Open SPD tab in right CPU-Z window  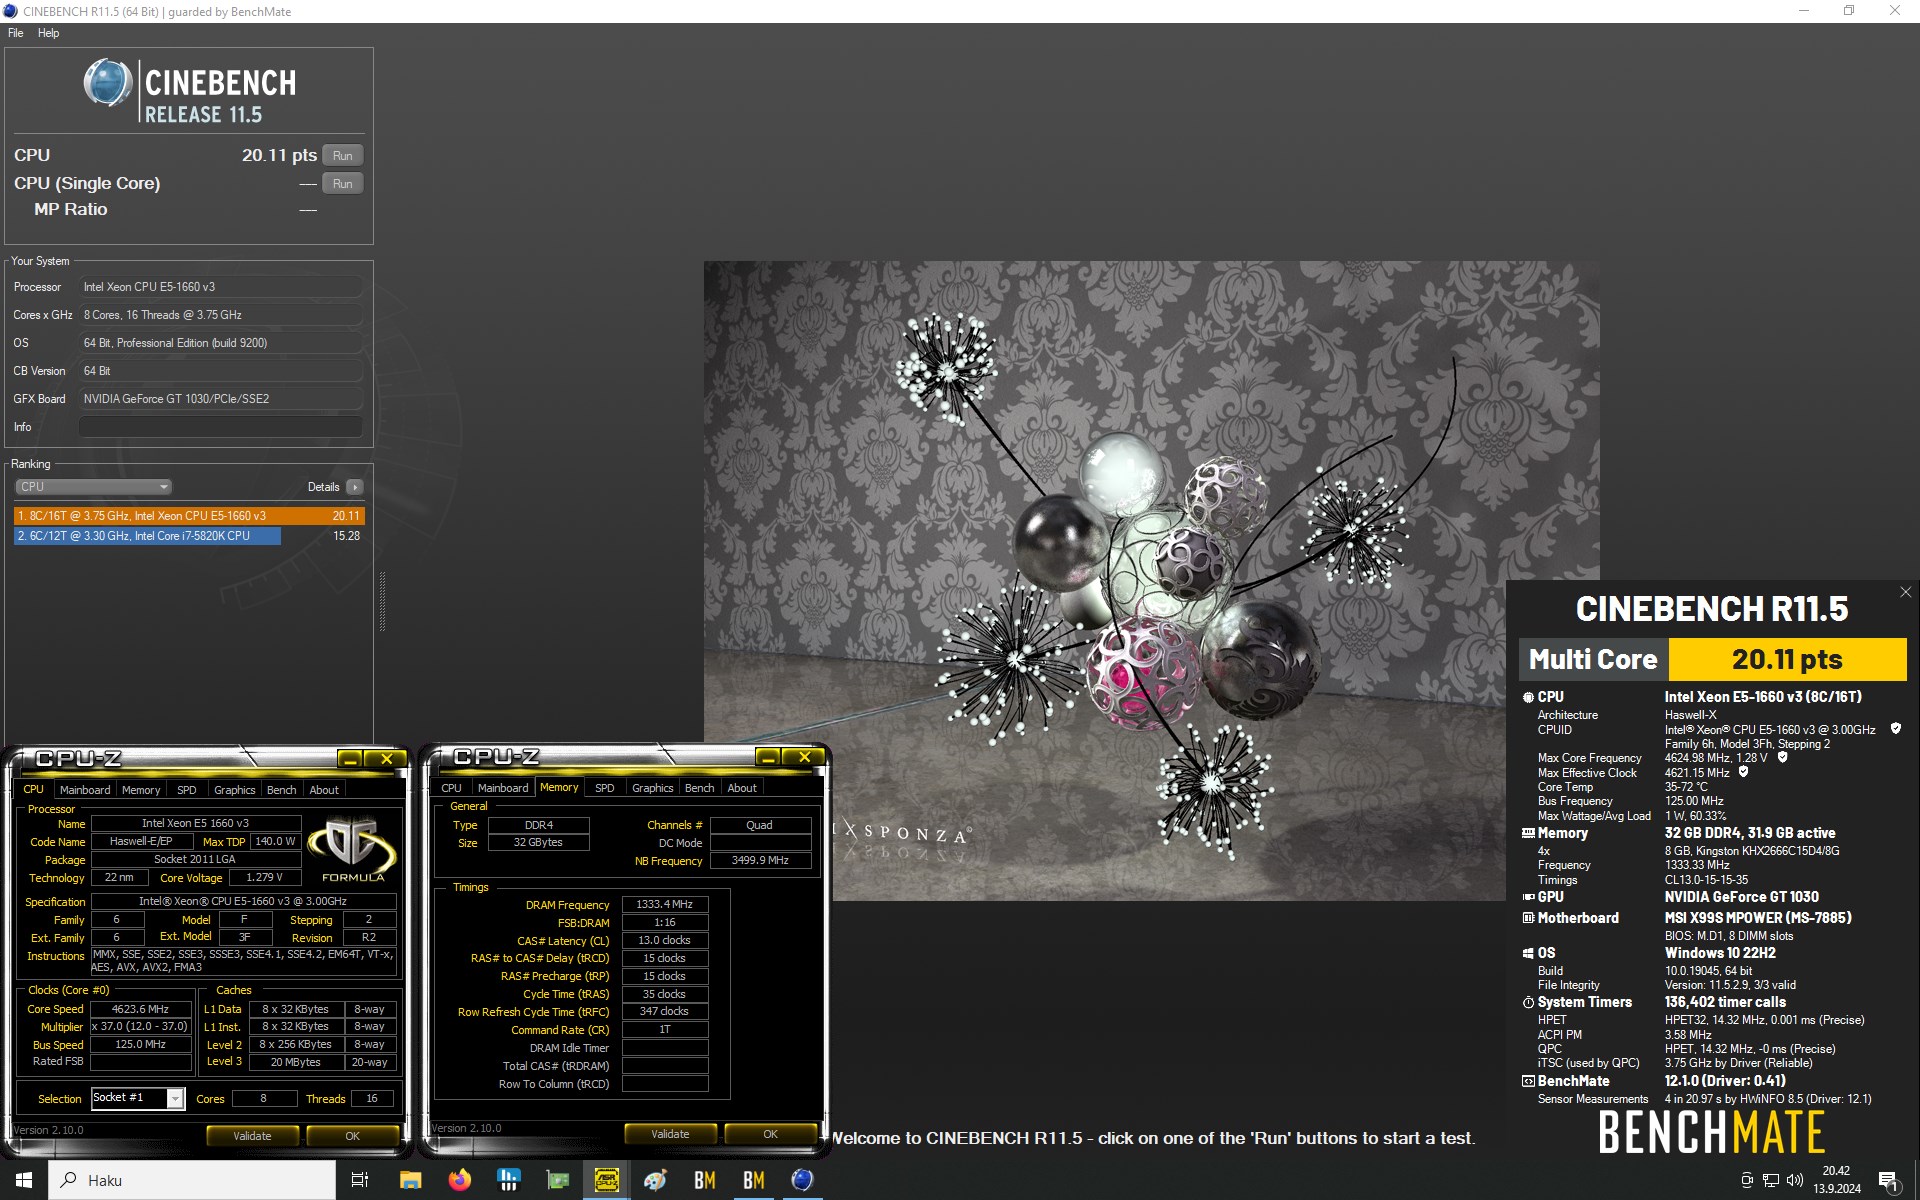pyautogui.click(x=605, y=788)
